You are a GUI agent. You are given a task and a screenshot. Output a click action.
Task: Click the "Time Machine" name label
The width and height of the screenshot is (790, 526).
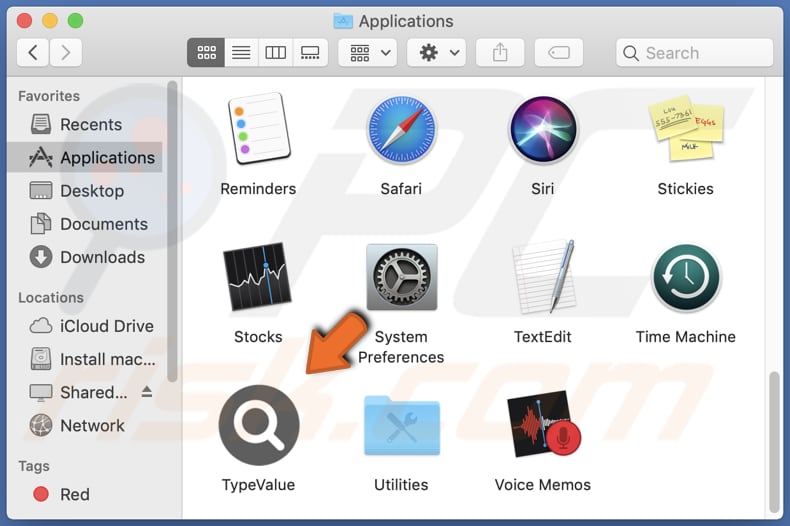point(686,337)
